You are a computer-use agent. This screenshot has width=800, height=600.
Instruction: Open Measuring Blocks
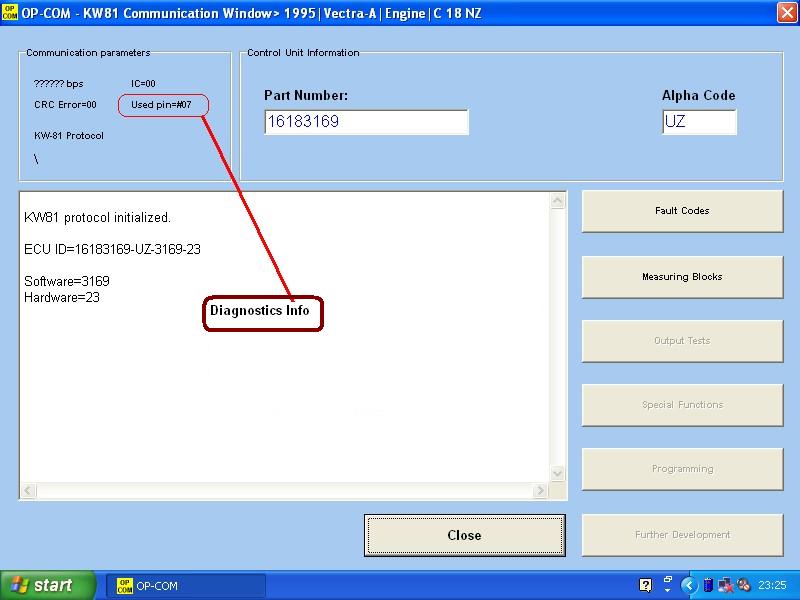click(682, 277)
